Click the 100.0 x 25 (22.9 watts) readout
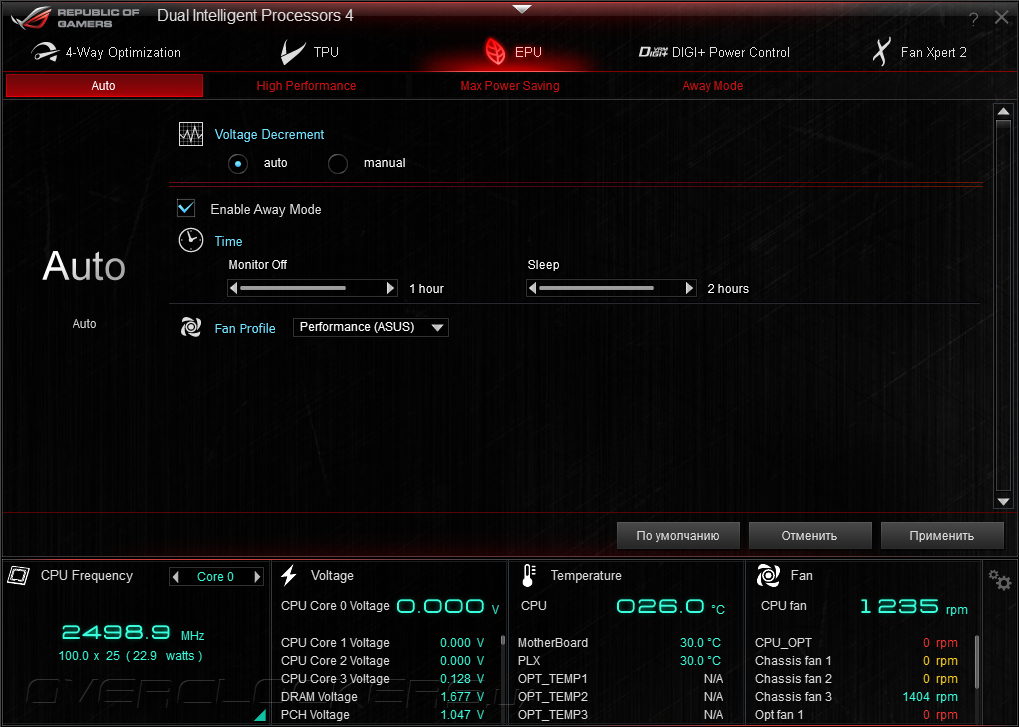Image resolution: width=1019 pixels, height=727 pixels. [x=131, y=656]
